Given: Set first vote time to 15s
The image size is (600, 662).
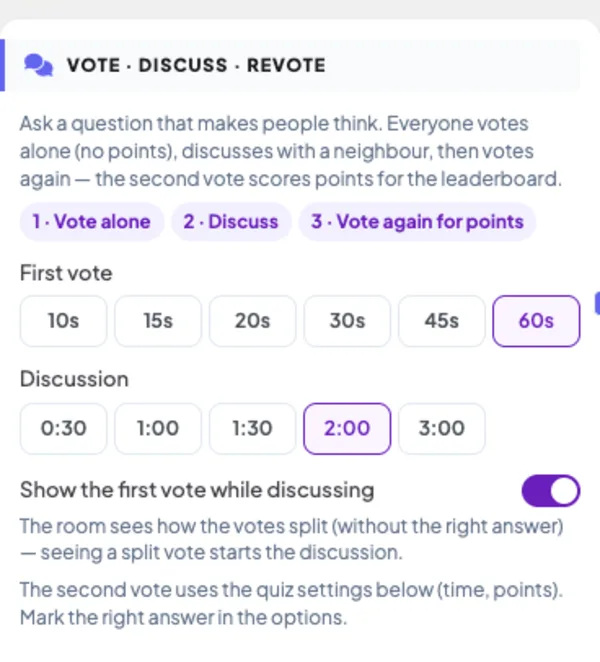Looking at the screenshot, I should click(158, 321).
